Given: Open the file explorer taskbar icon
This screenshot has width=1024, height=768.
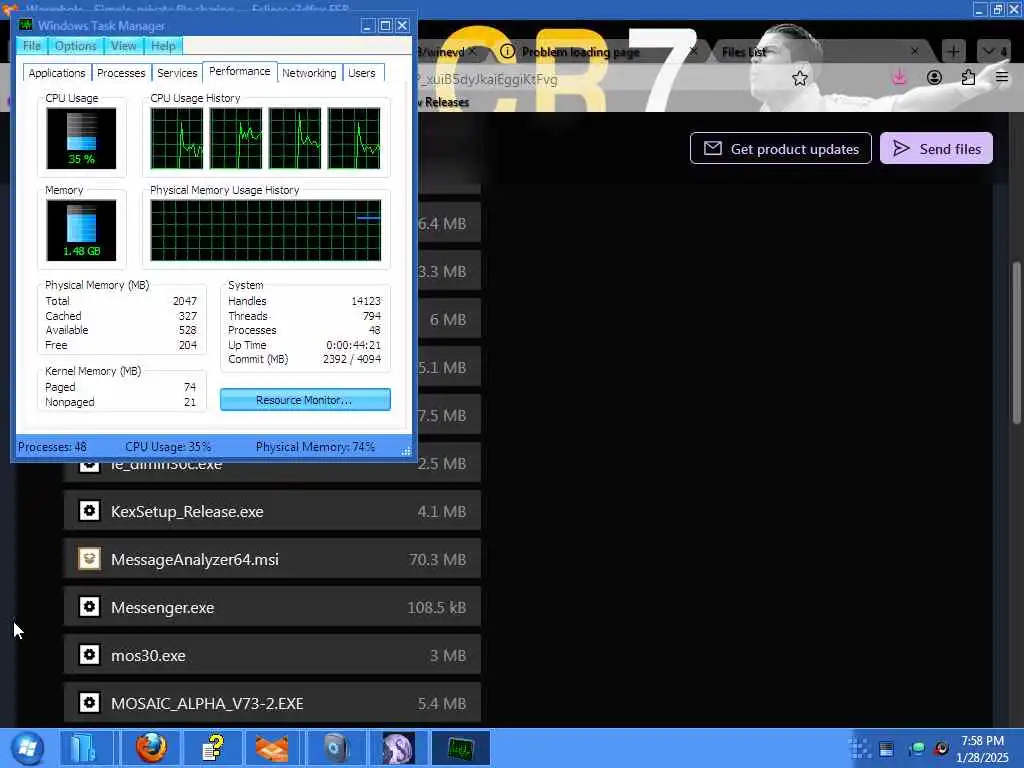Looking at the screenshot, I should (x=87, y=748).
